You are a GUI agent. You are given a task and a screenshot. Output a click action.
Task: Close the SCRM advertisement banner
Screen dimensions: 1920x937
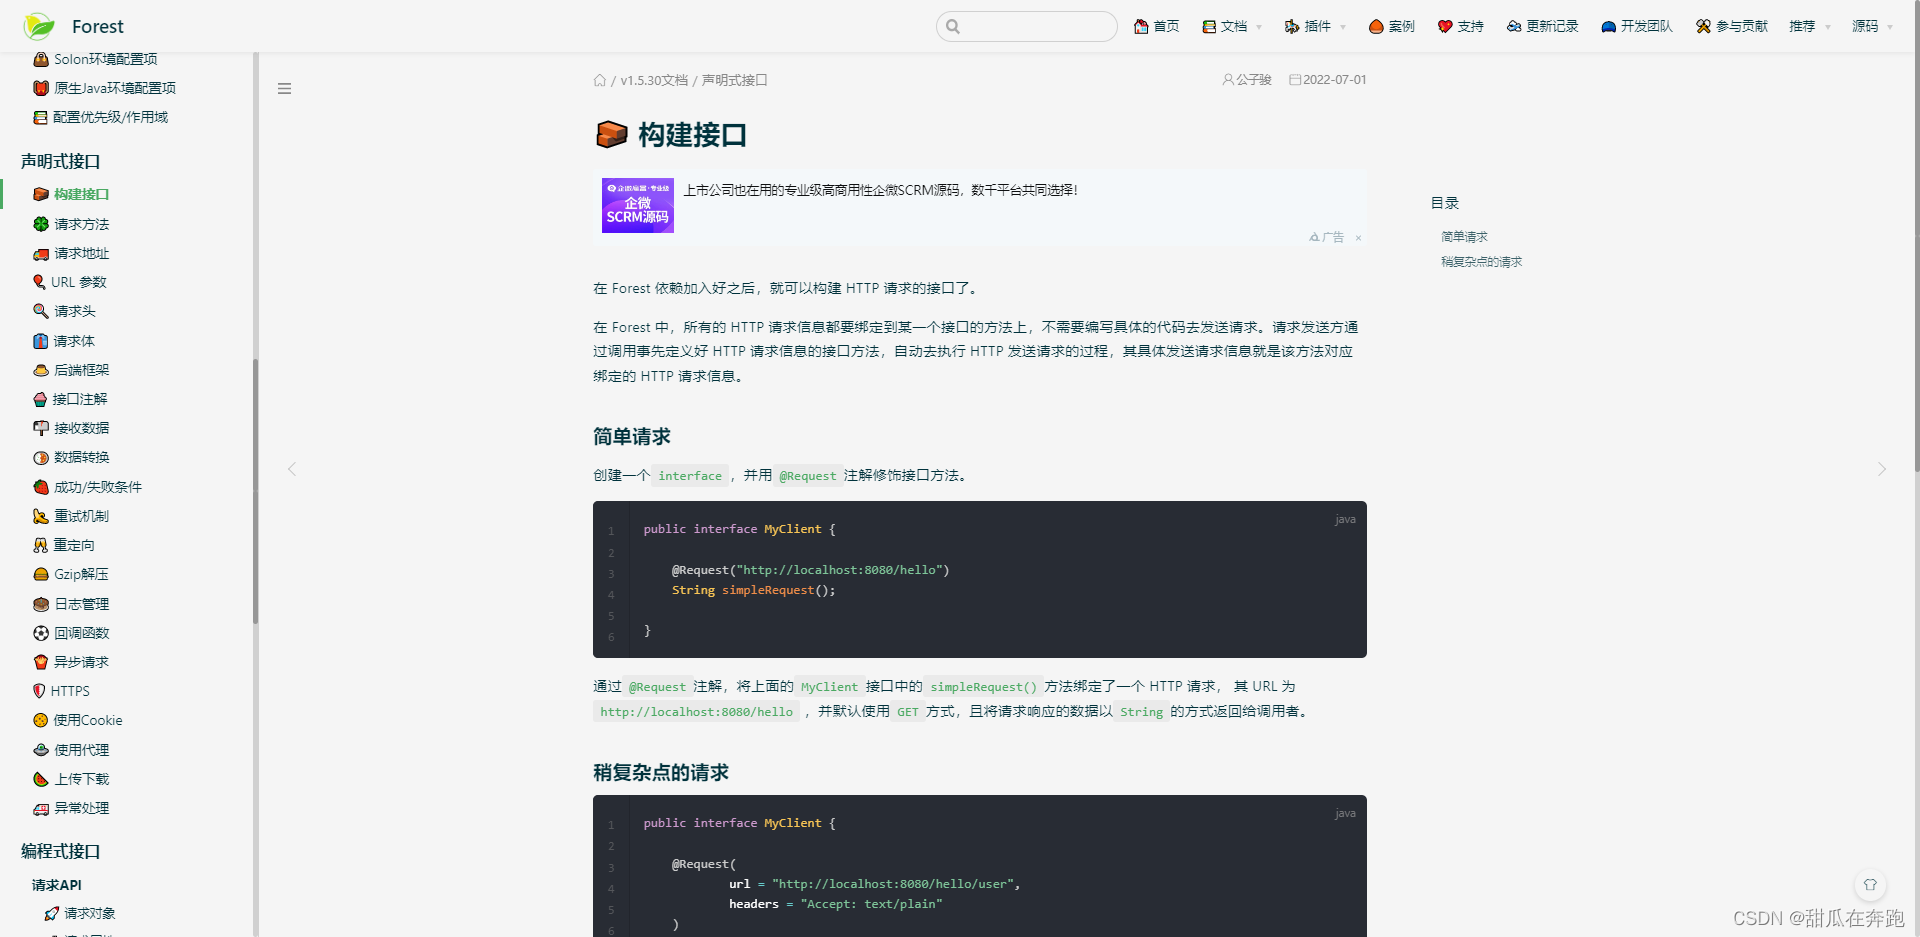tap(1358, 238)
